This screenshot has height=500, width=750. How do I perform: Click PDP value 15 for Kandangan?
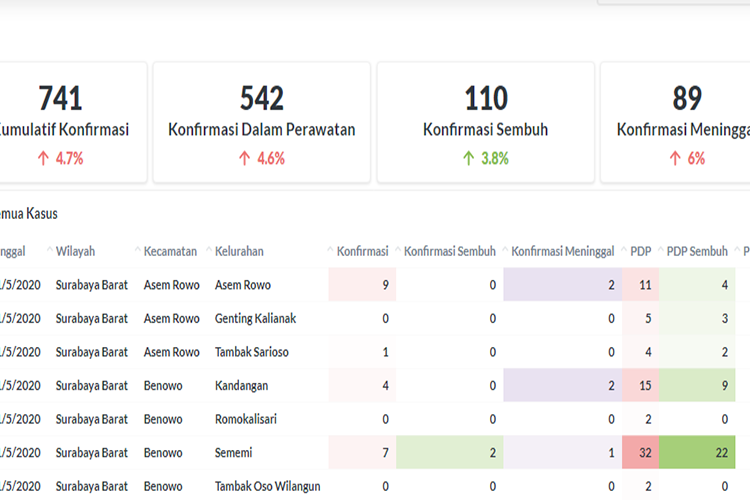(x=645, y=385)
